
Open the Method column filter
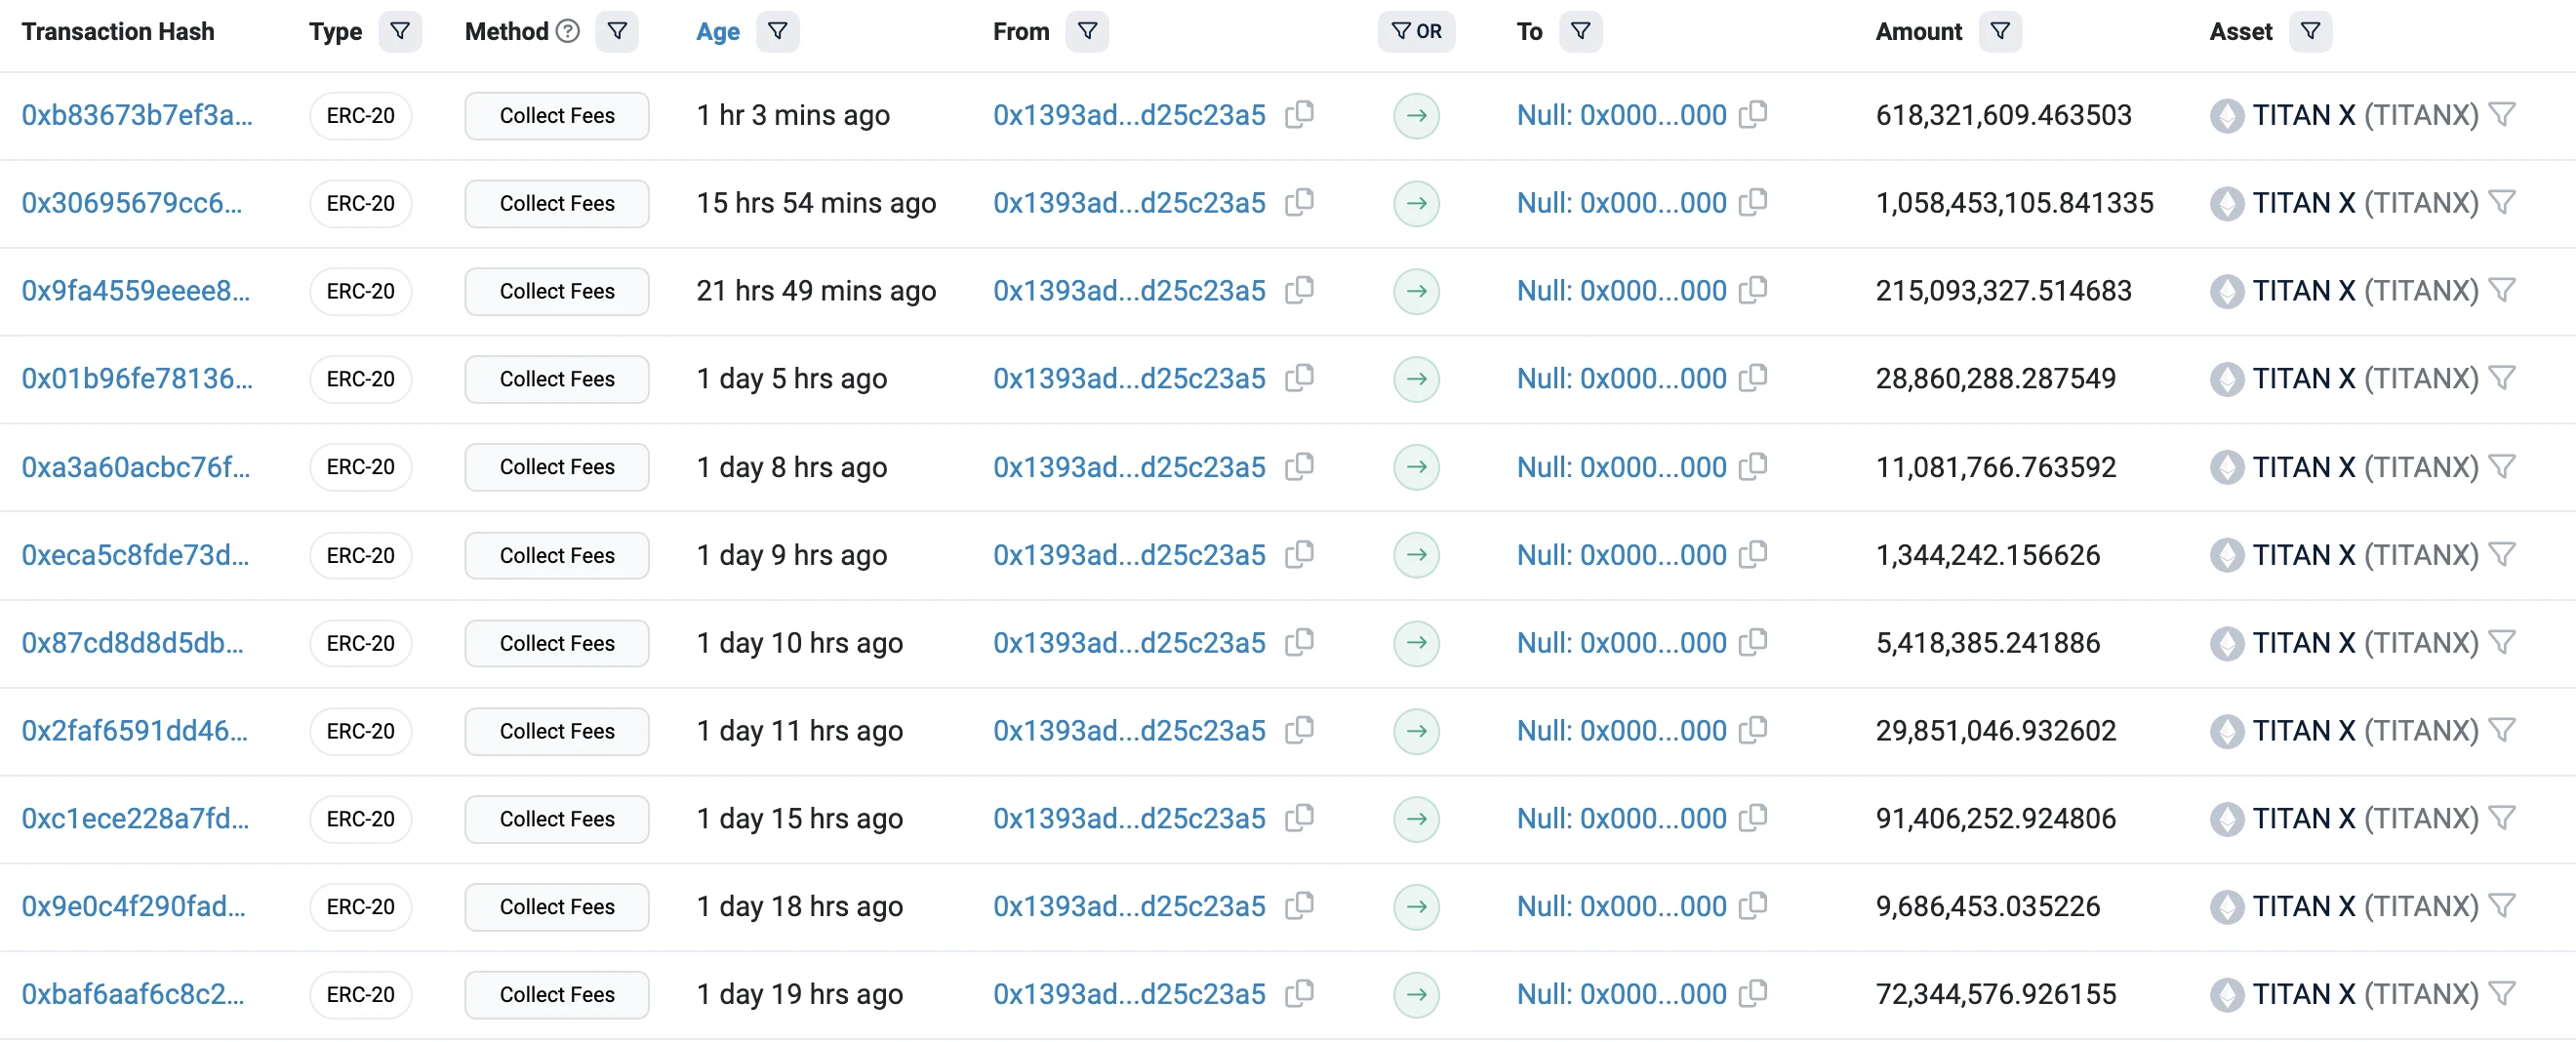point(617,31)
